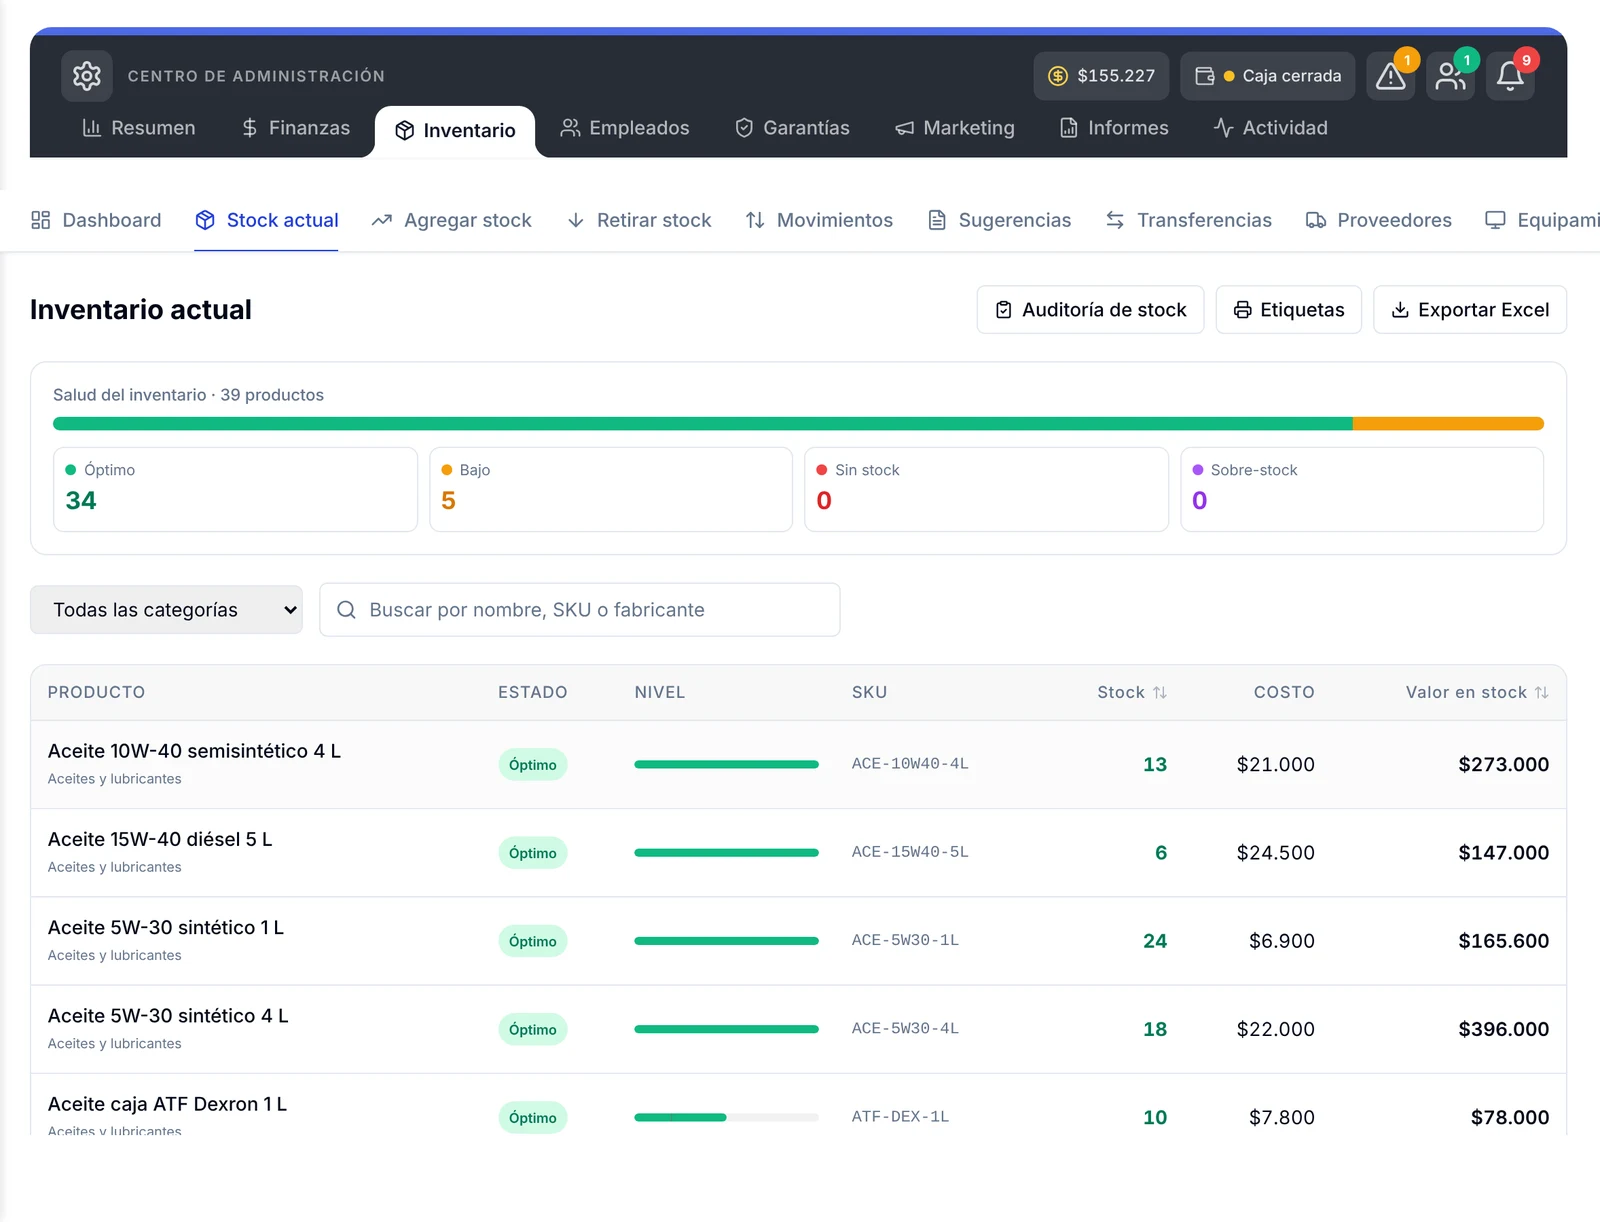The height and width of the screenshot is (1222, 1600).
Task: Click level bar for Aceite caja ATF Dexron
Action: click(726, 1117)
